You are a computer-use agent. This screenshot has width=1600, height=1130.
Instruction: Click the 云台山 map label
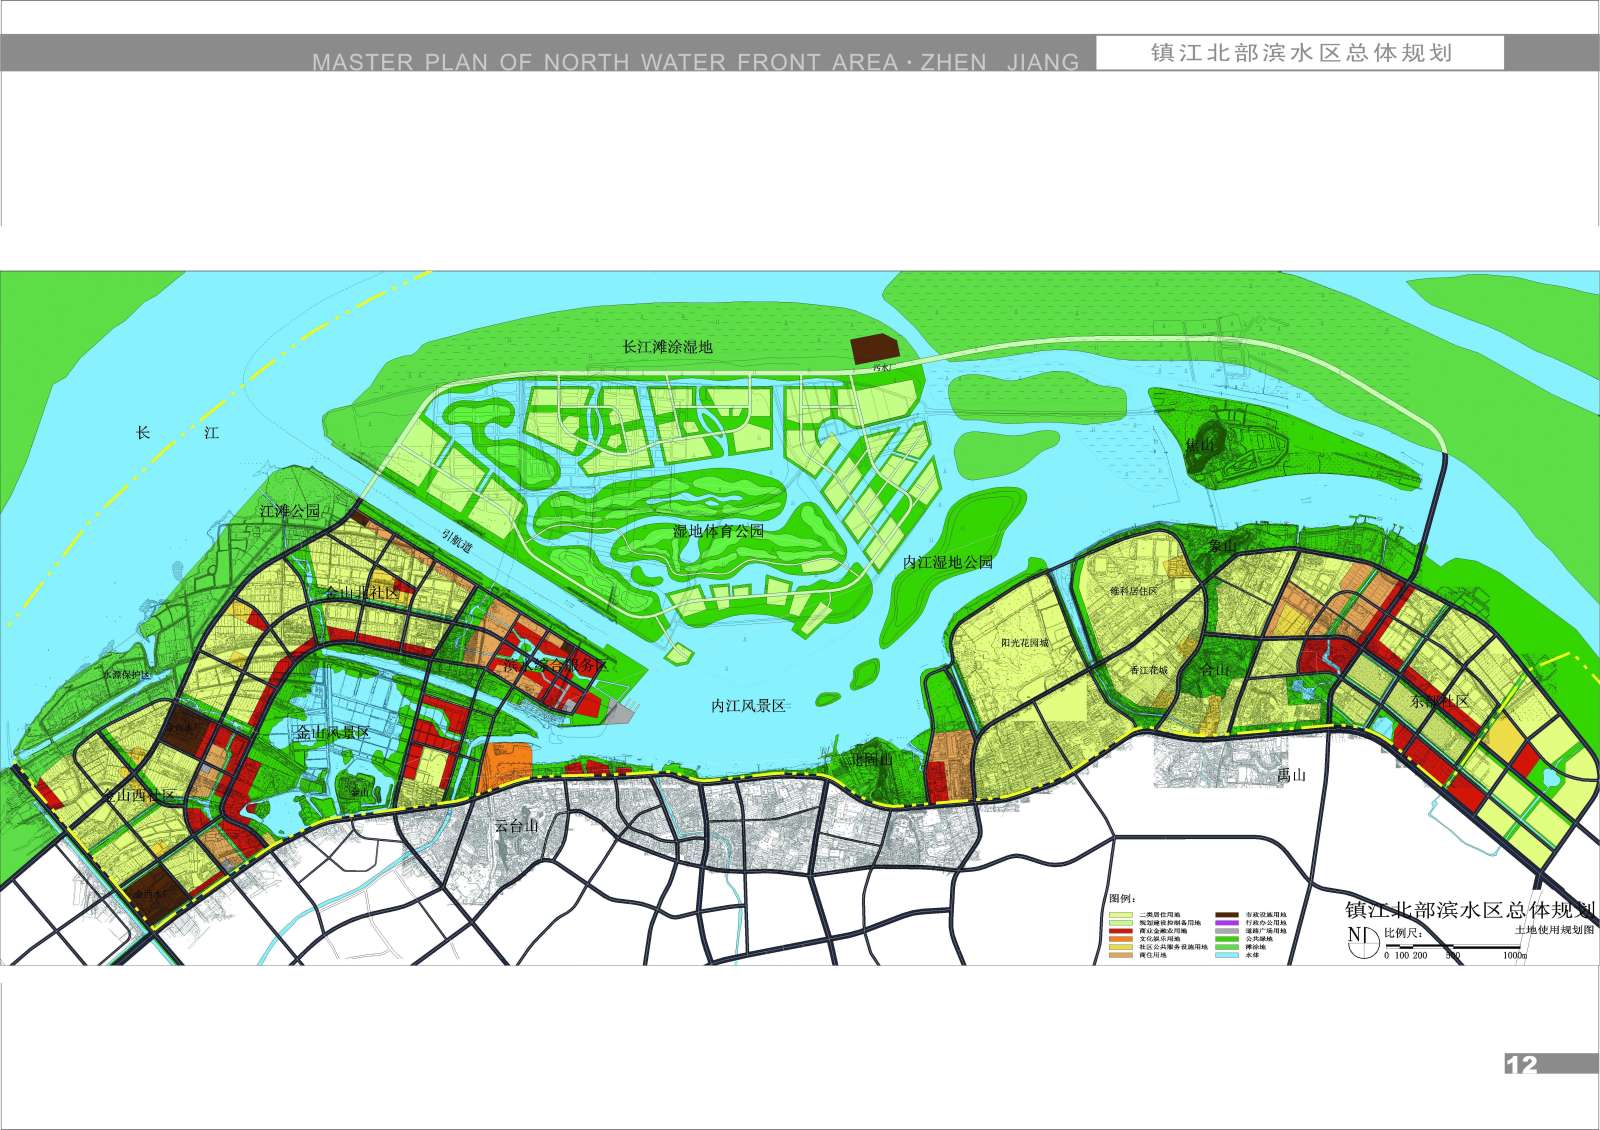[517, 827]
